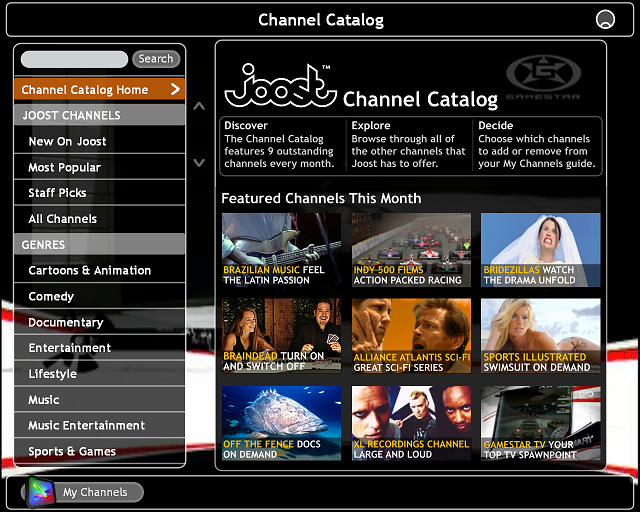Browse Cartoons & Animation genre
This screenshot has height=512, width=640.
tap(100, 270)
